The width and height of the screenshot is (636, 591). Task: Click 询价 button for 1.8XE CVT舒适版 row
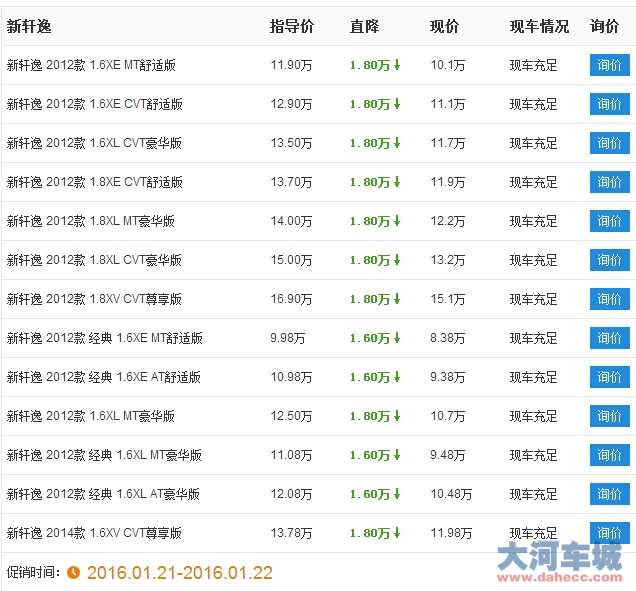609,182
